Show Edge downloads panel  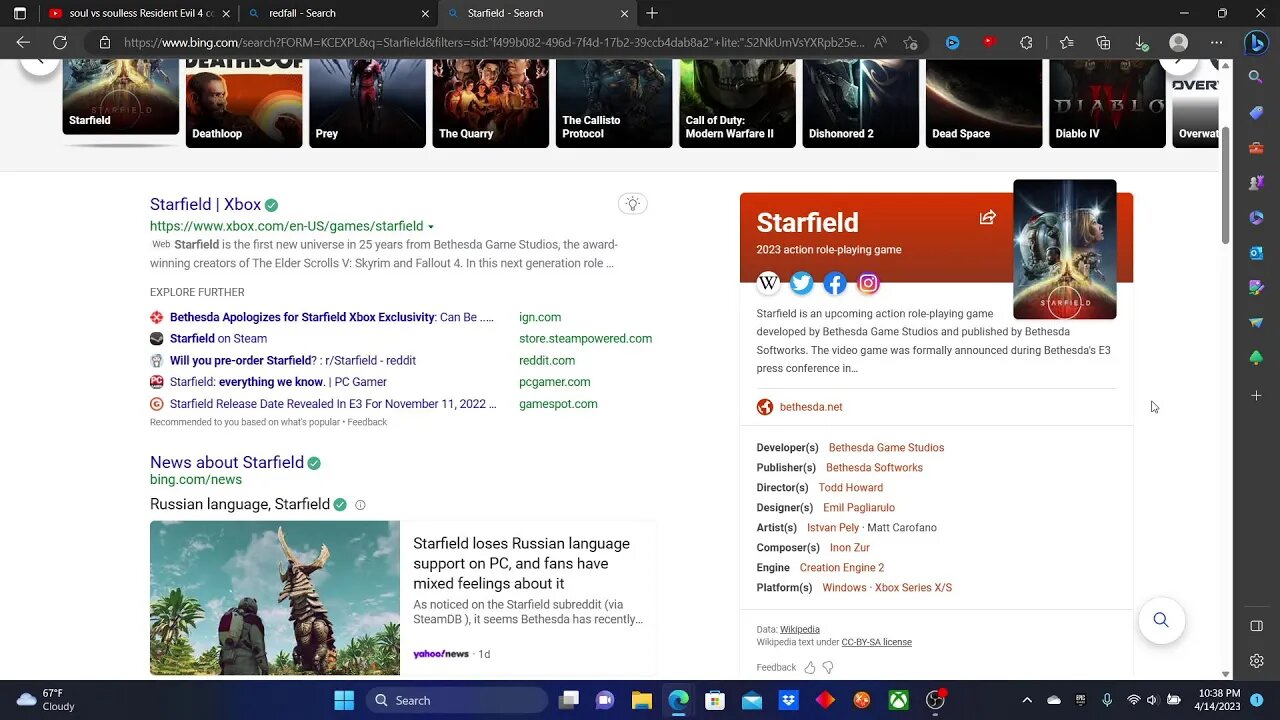coord(1141,43)
